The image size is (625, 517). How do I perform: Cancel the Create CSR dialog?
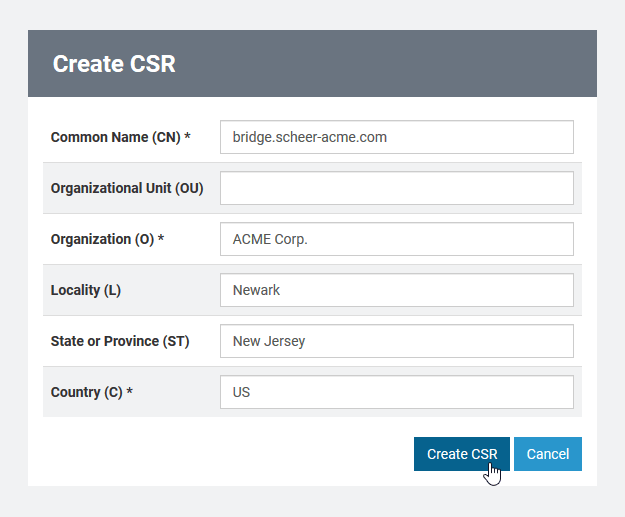click(x=548, y=454)
